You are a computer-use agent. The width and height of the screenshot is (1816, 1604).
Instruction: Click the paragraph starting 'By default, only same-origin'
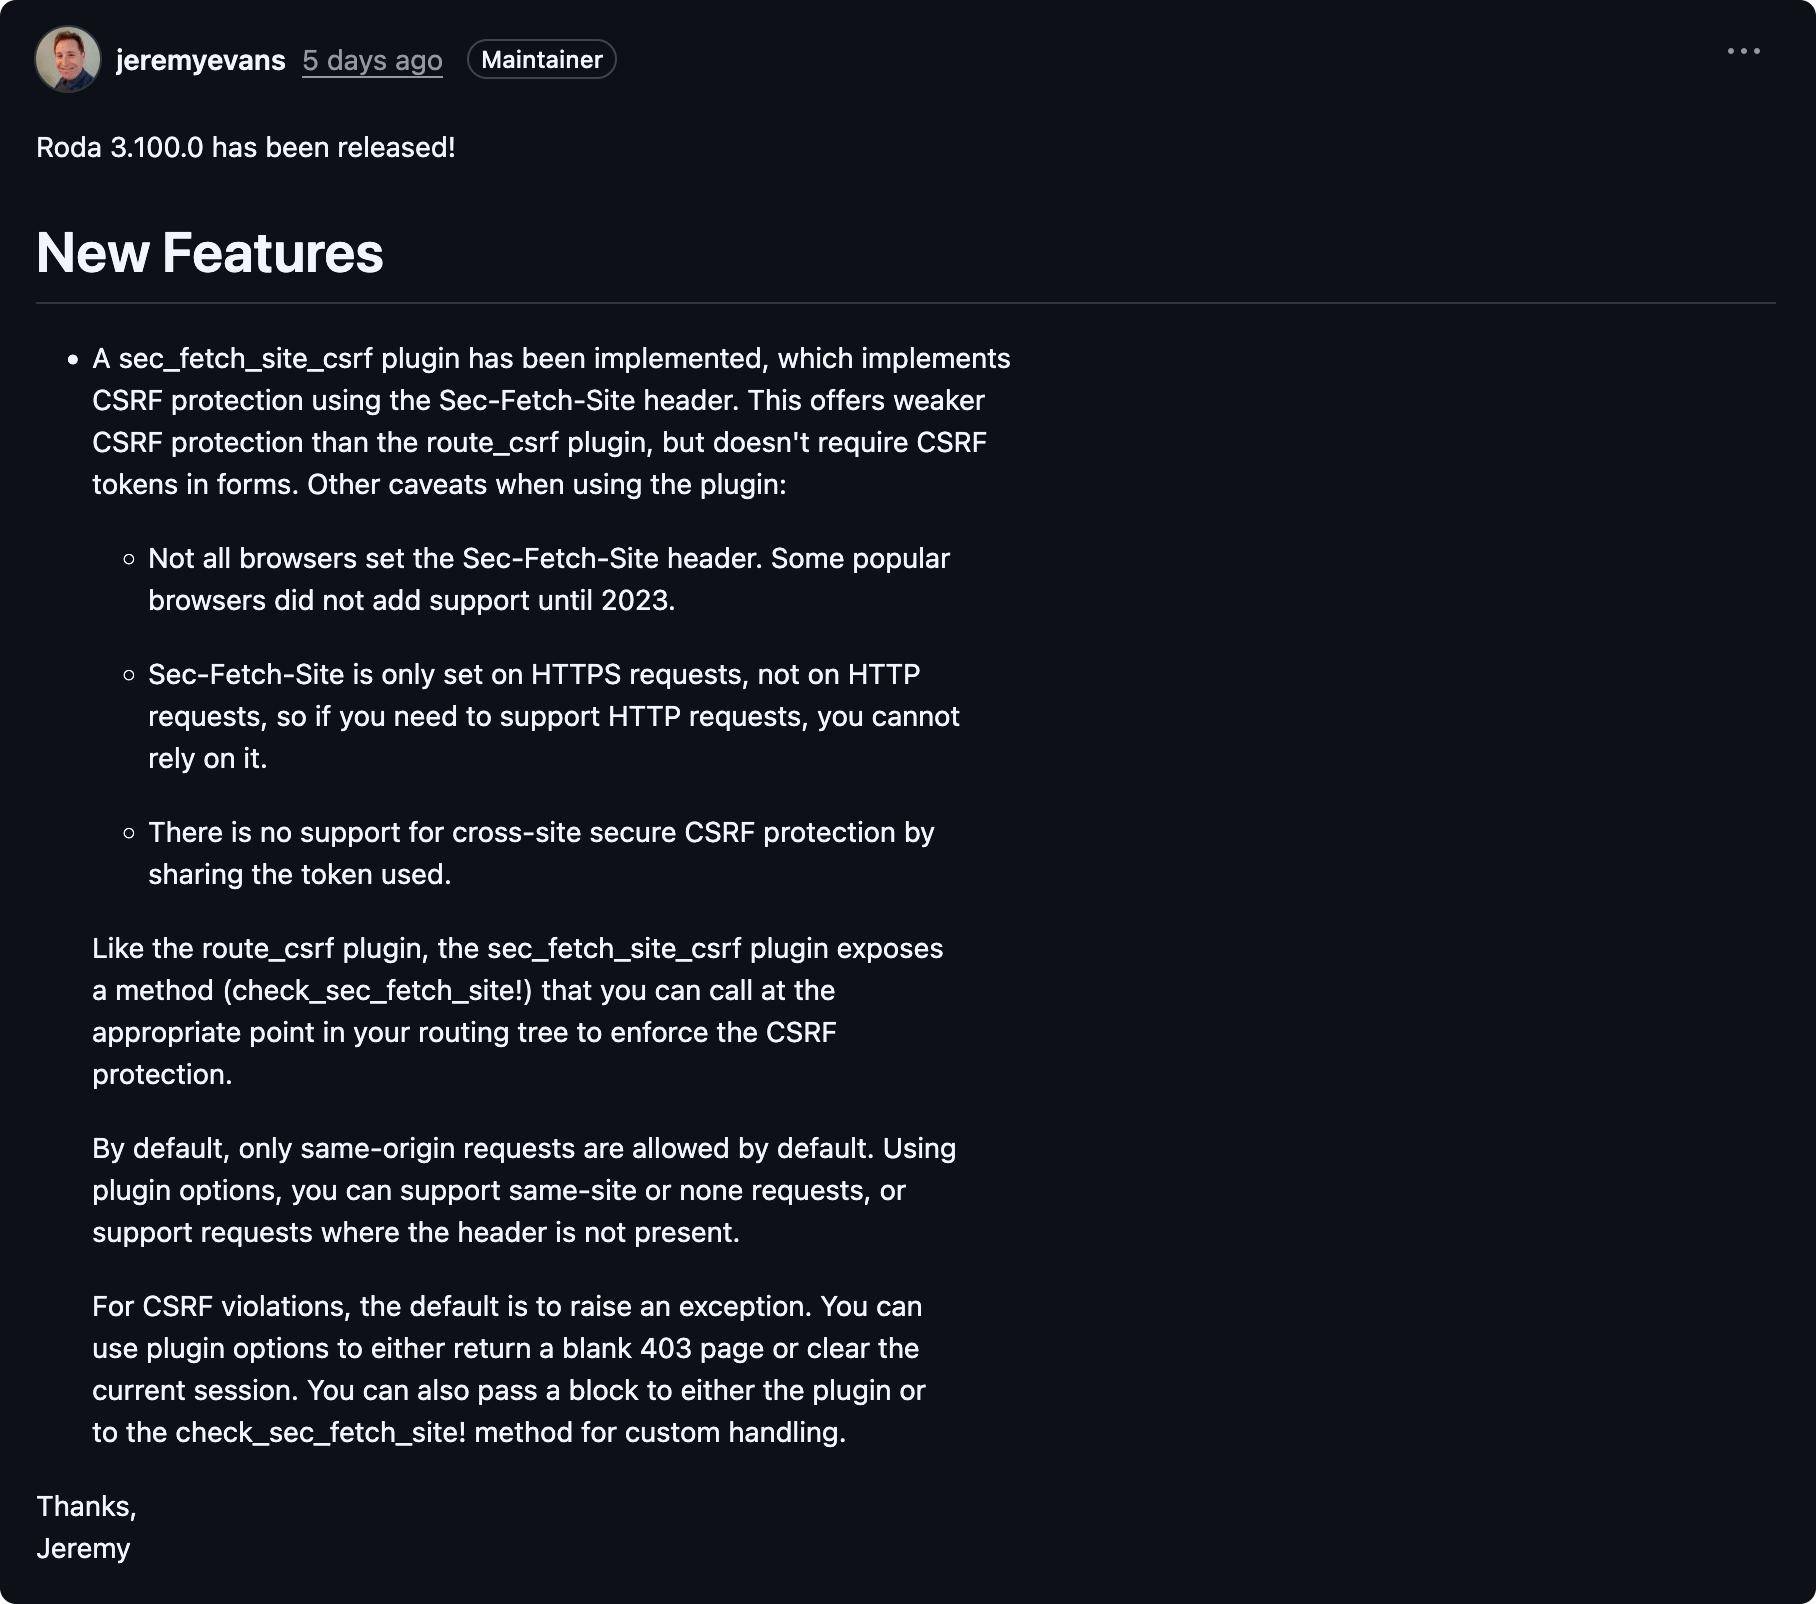click(524, 1190)
